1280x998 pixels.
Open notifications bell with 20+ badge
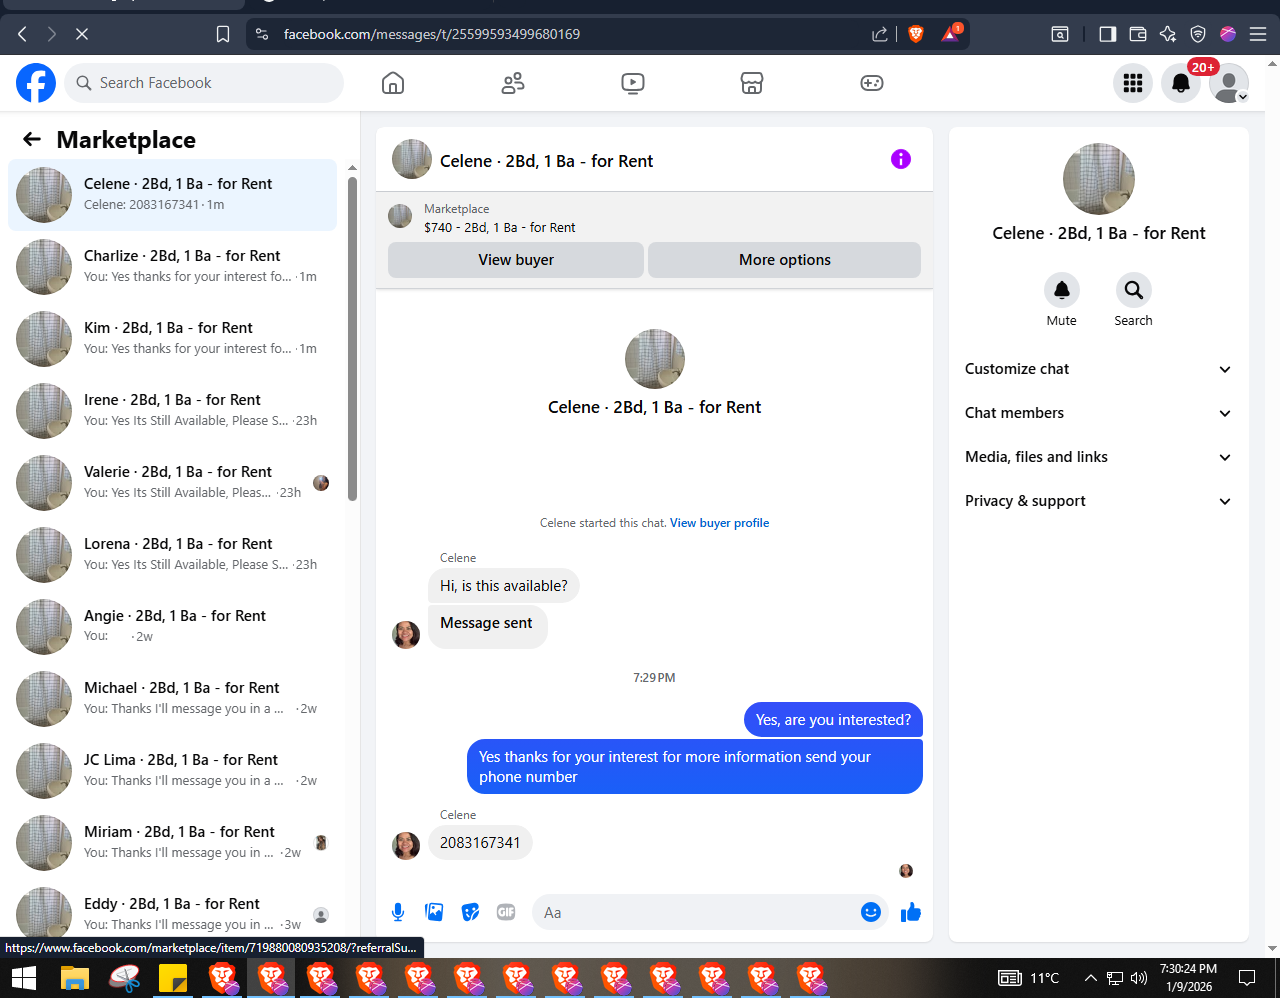[x=1181, y=83]
